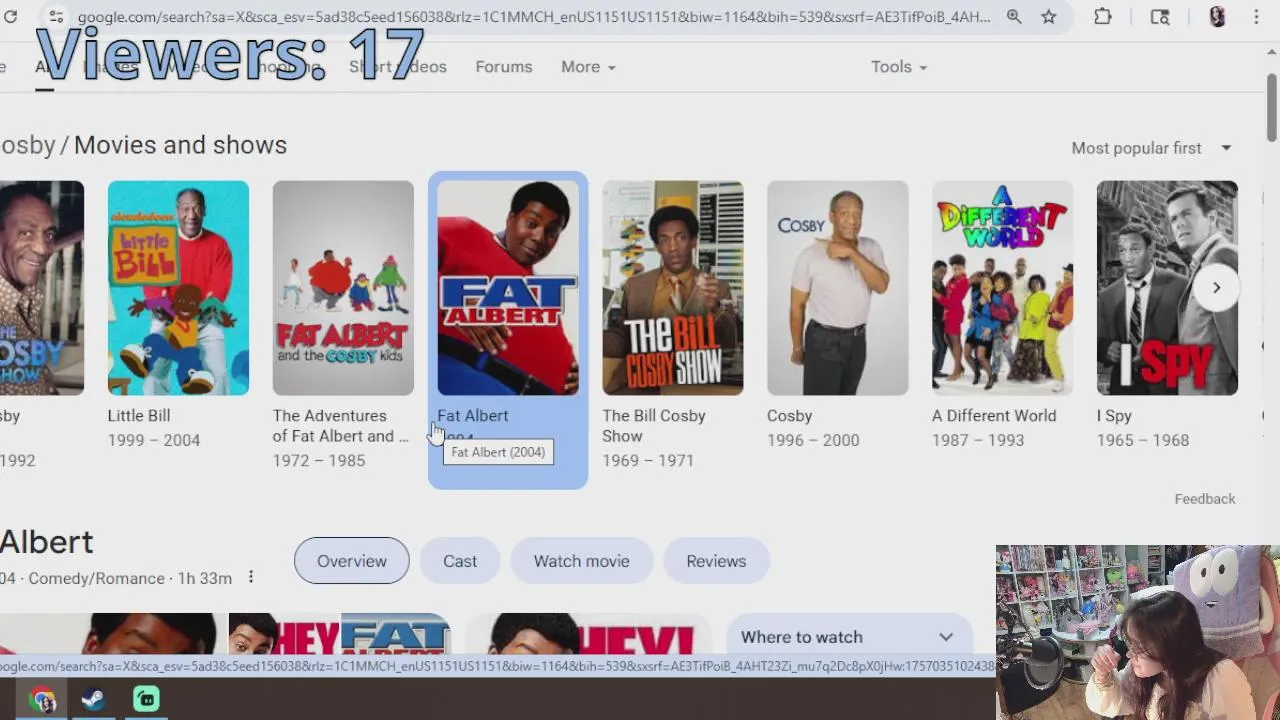
Task: Open site information icon in address bar
Action: click(x=56, y=17)
